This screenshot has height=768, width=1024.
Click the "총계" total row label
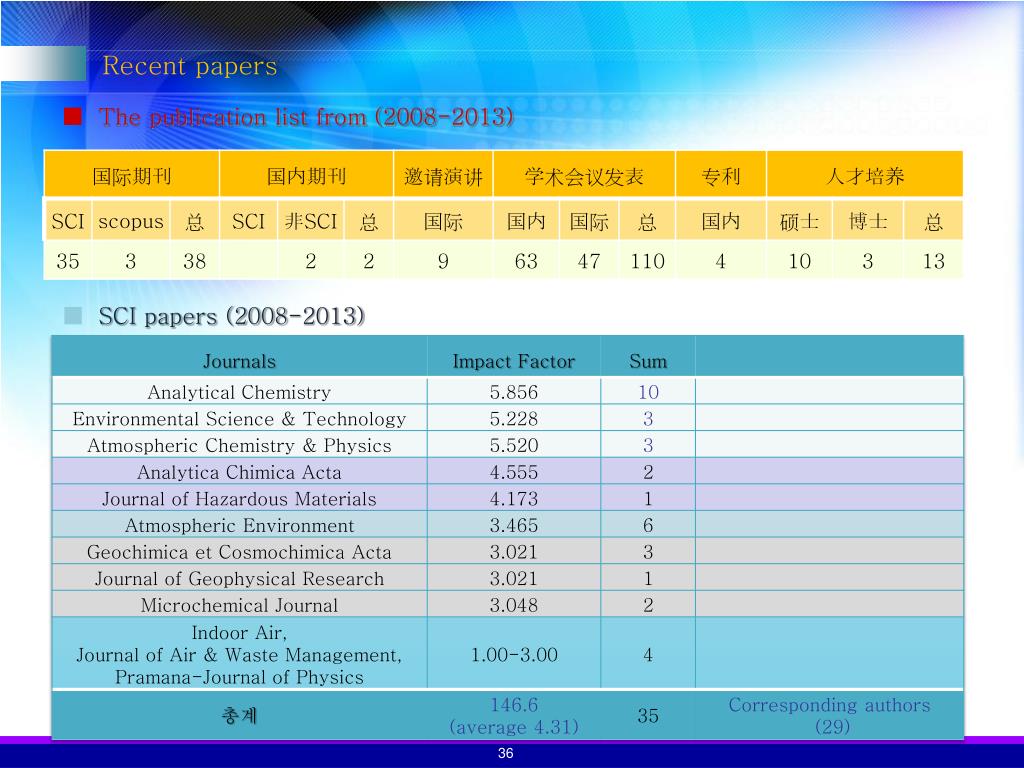(240, 716)
